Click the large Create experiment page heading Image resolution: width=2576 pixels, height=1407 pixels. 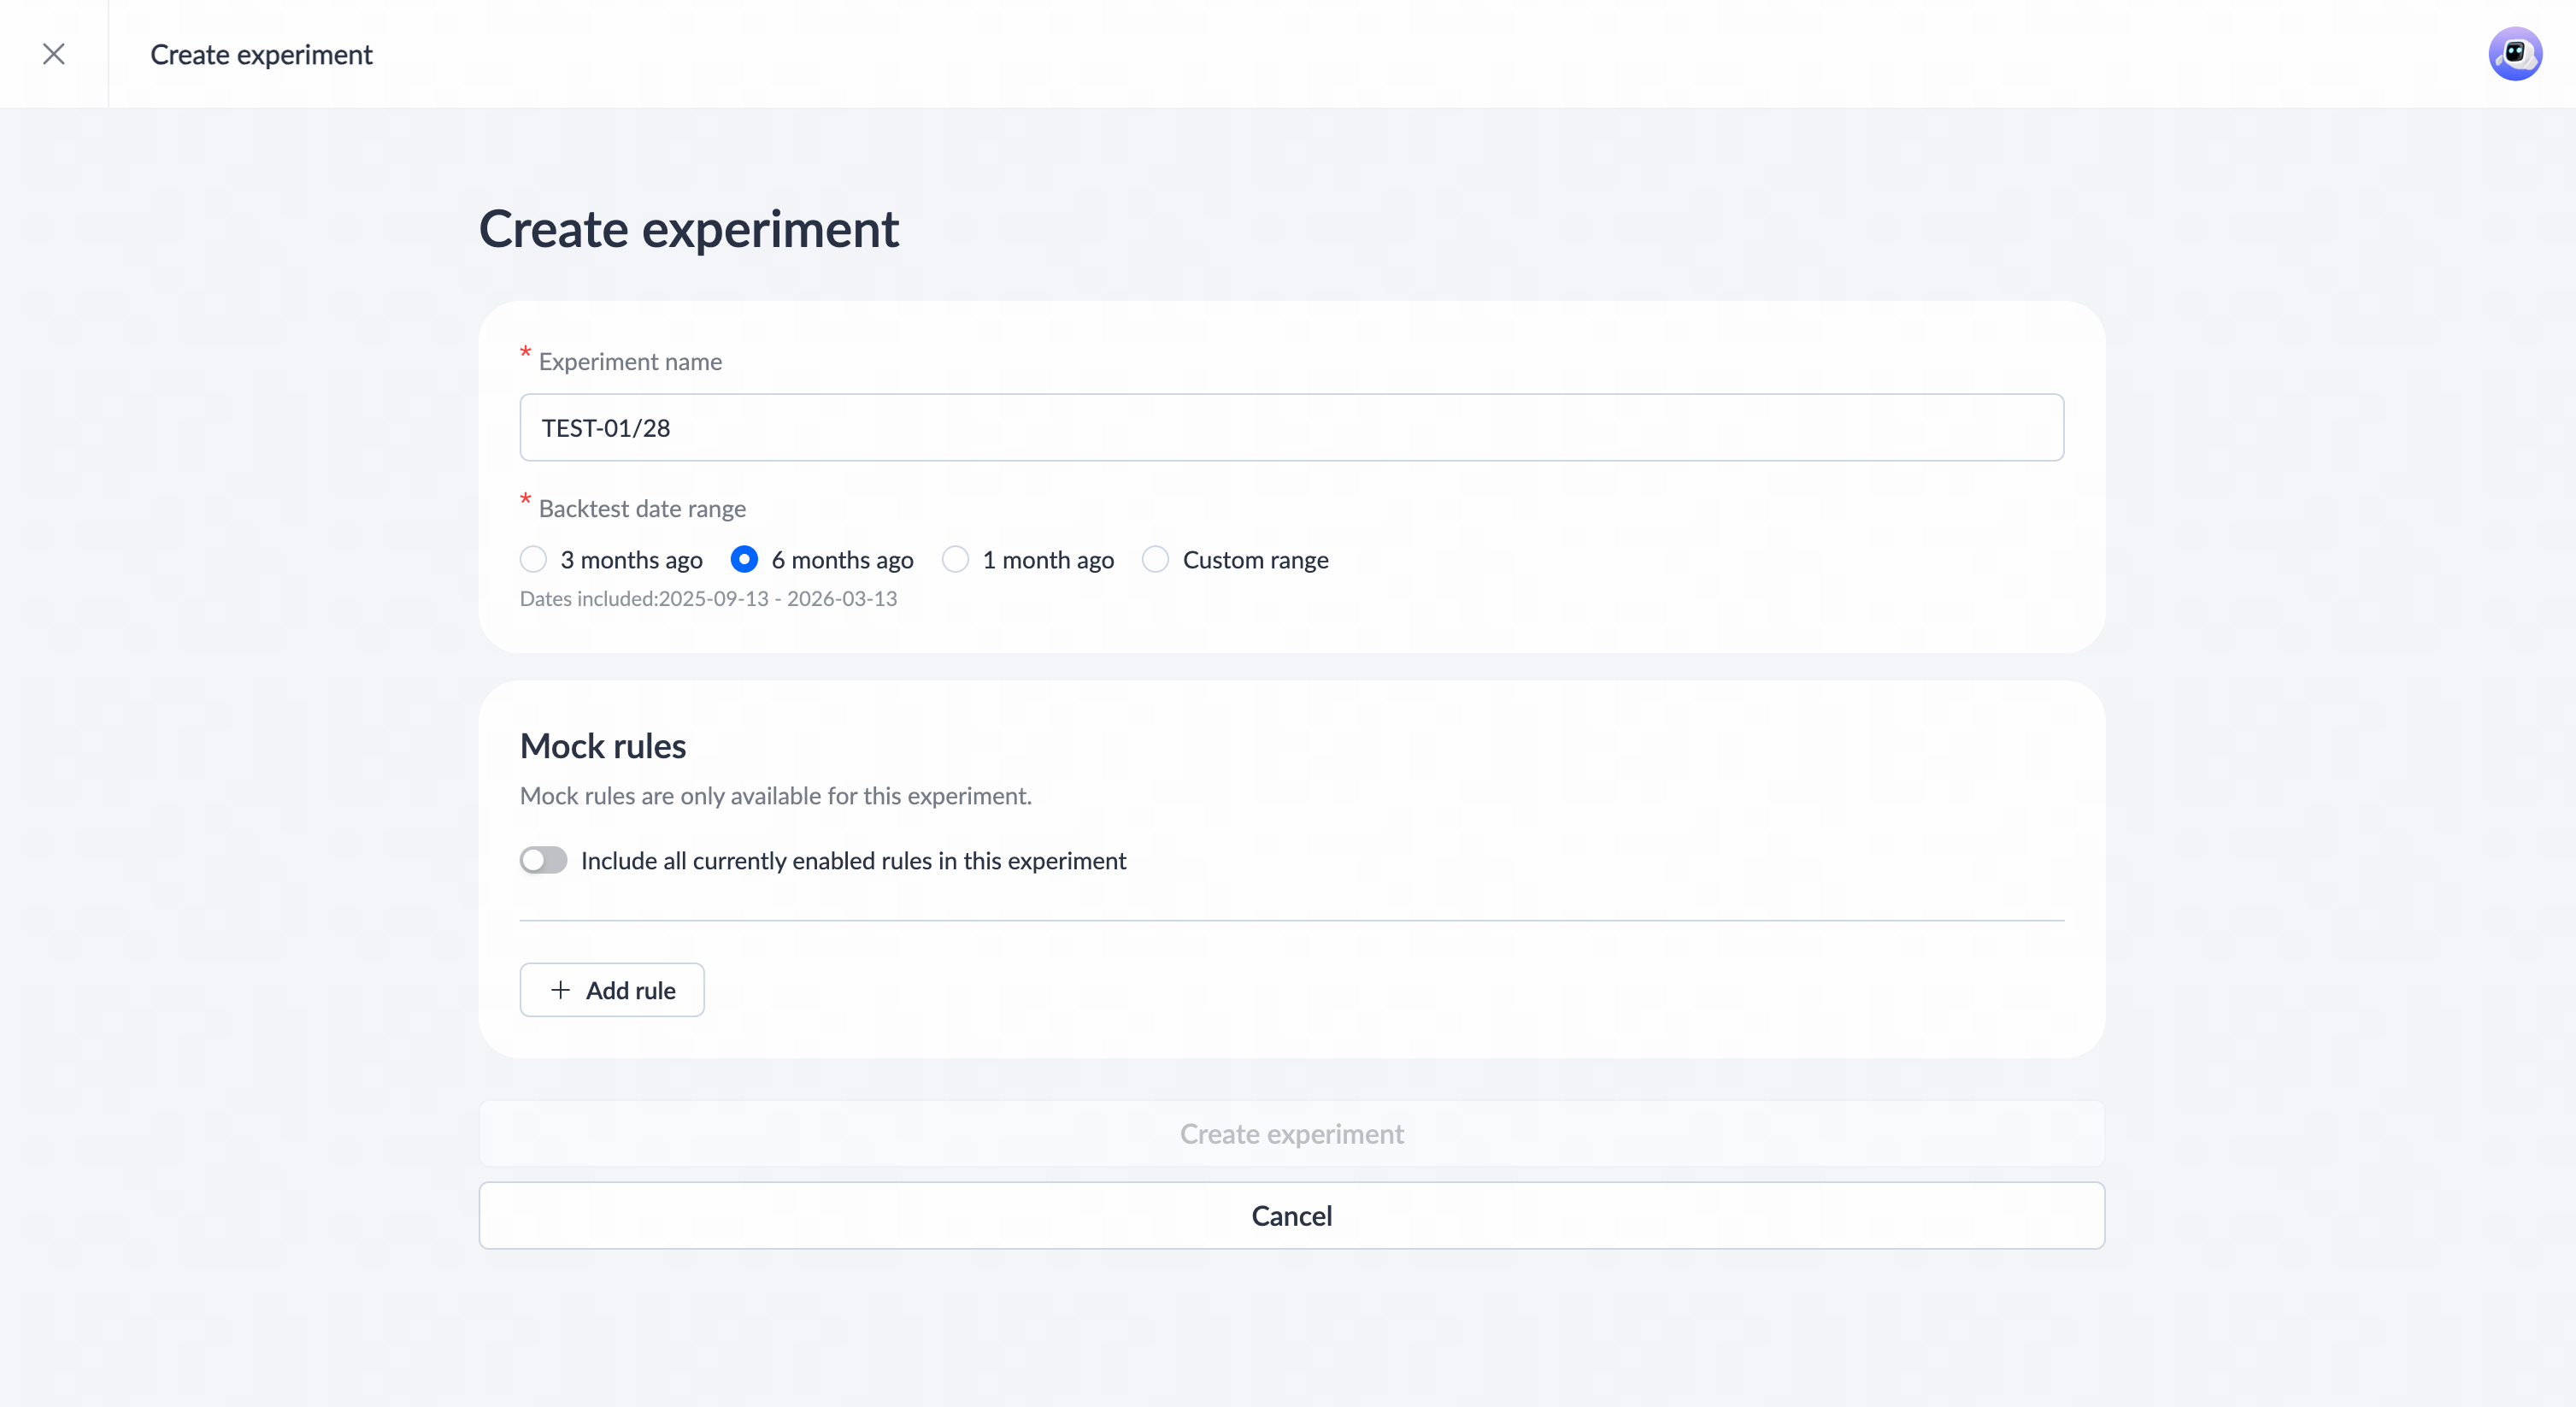[689, 229]
